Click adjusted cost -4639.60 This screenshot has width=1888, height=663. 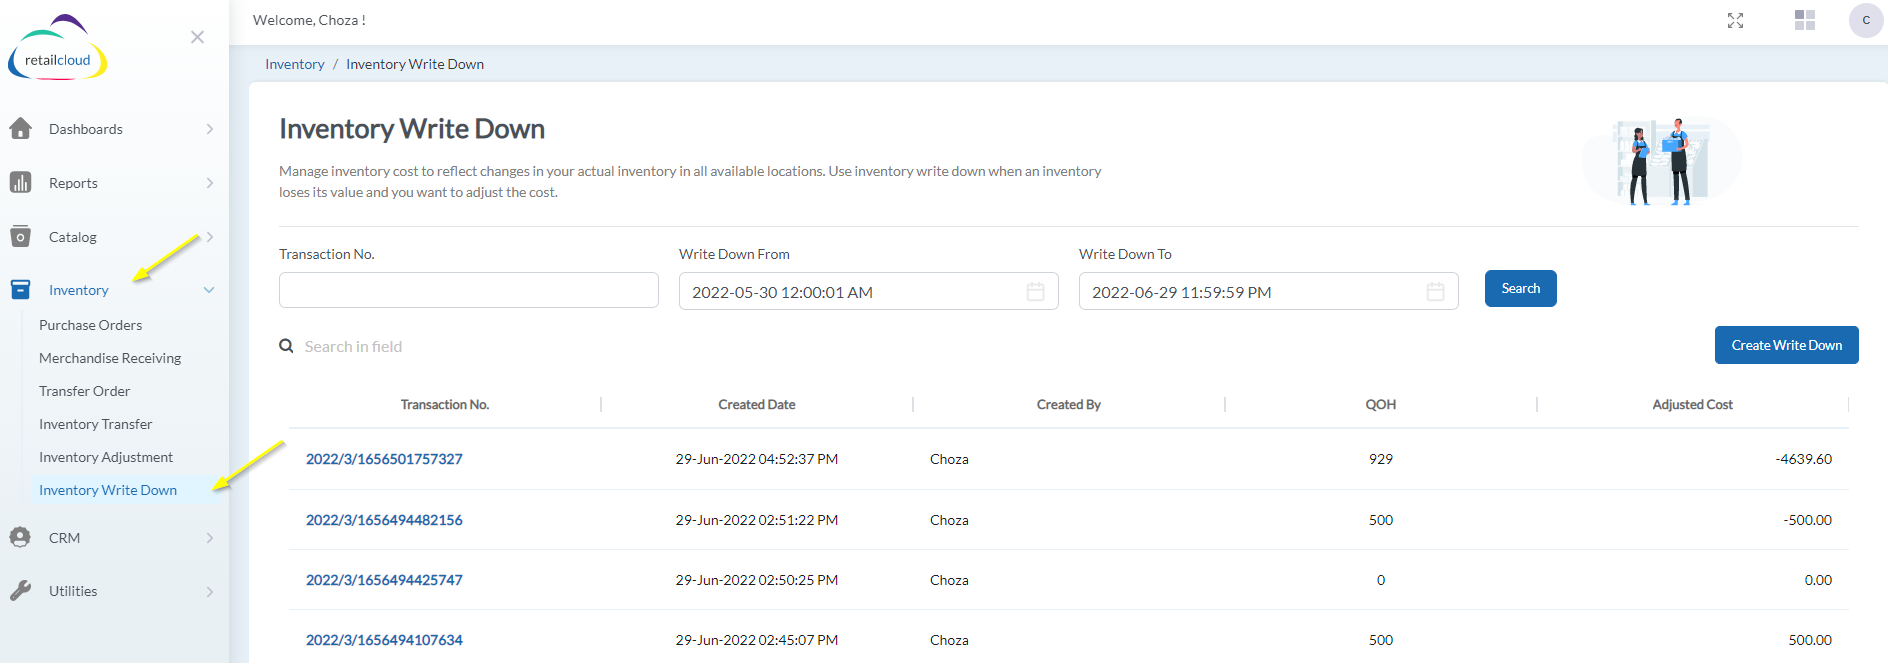(x=1803, y=459)
